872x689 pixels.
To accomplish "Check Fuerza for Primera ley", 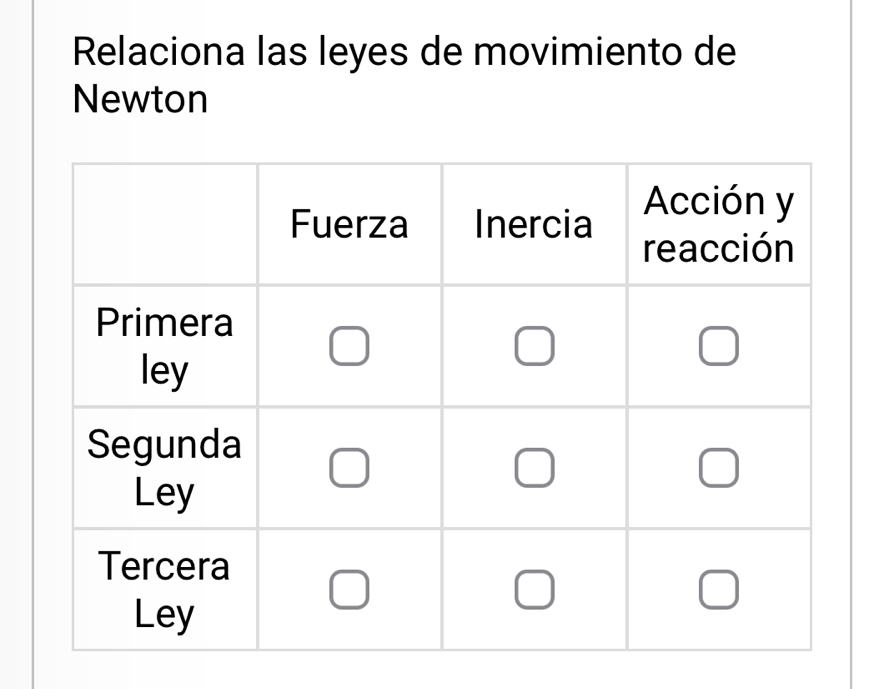I will (x=350, y=346).
